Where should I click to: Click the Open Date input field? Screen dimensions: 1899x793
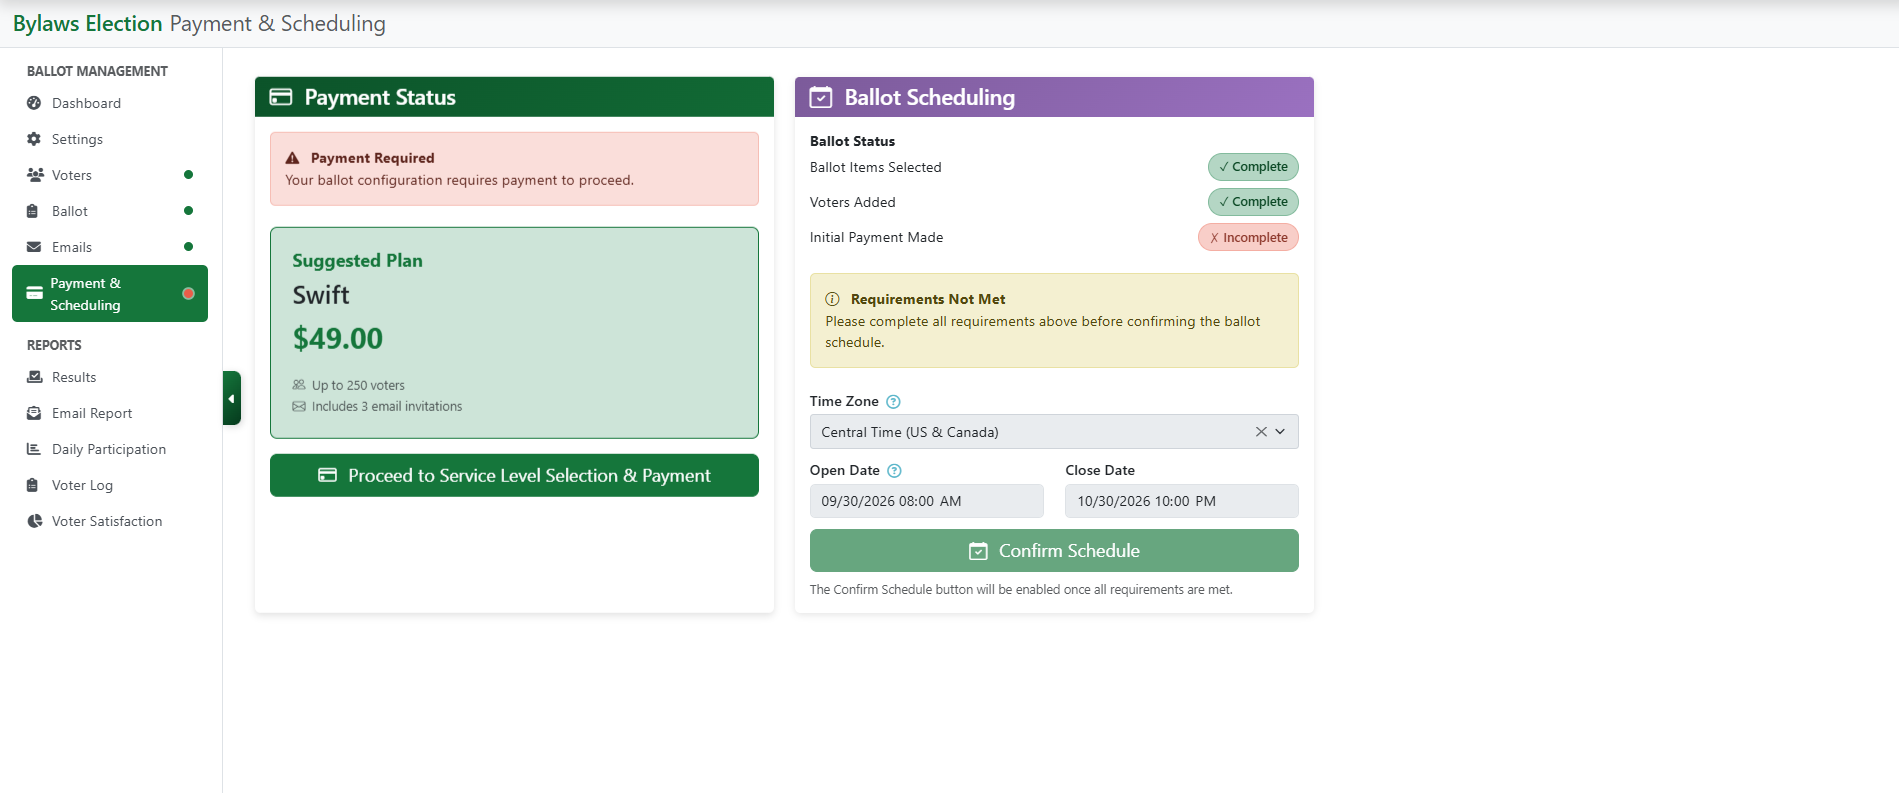[x=926, y=501]
